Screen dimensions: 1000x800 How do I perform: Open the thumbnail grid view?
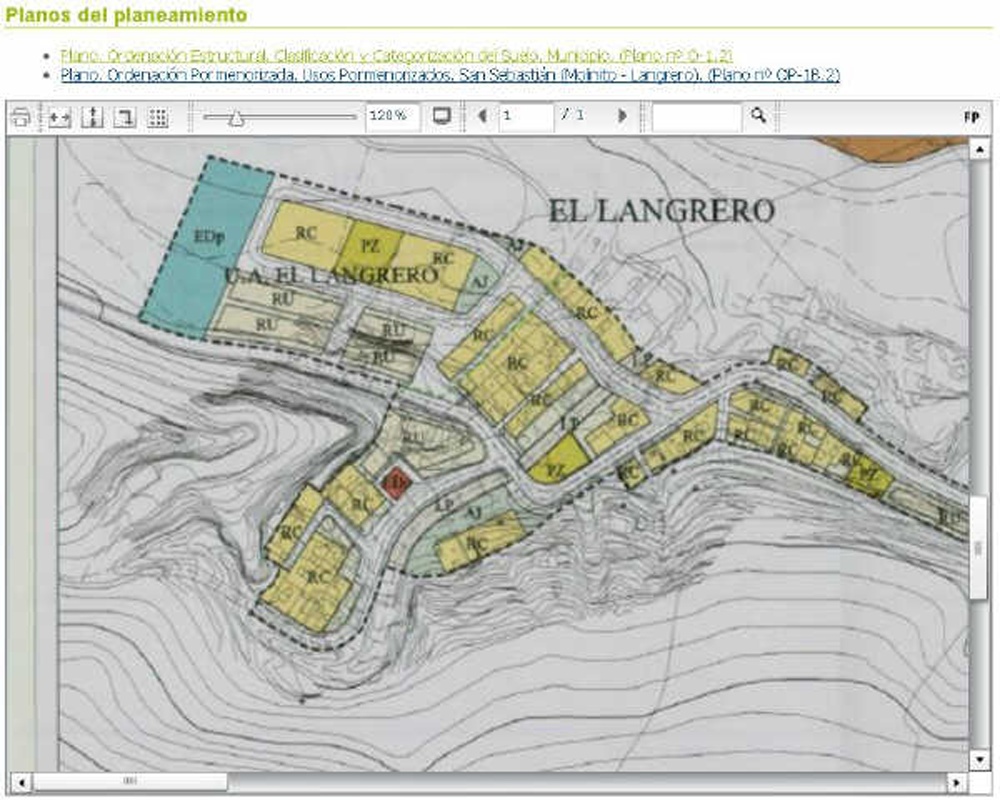click(x=157, y=117)
